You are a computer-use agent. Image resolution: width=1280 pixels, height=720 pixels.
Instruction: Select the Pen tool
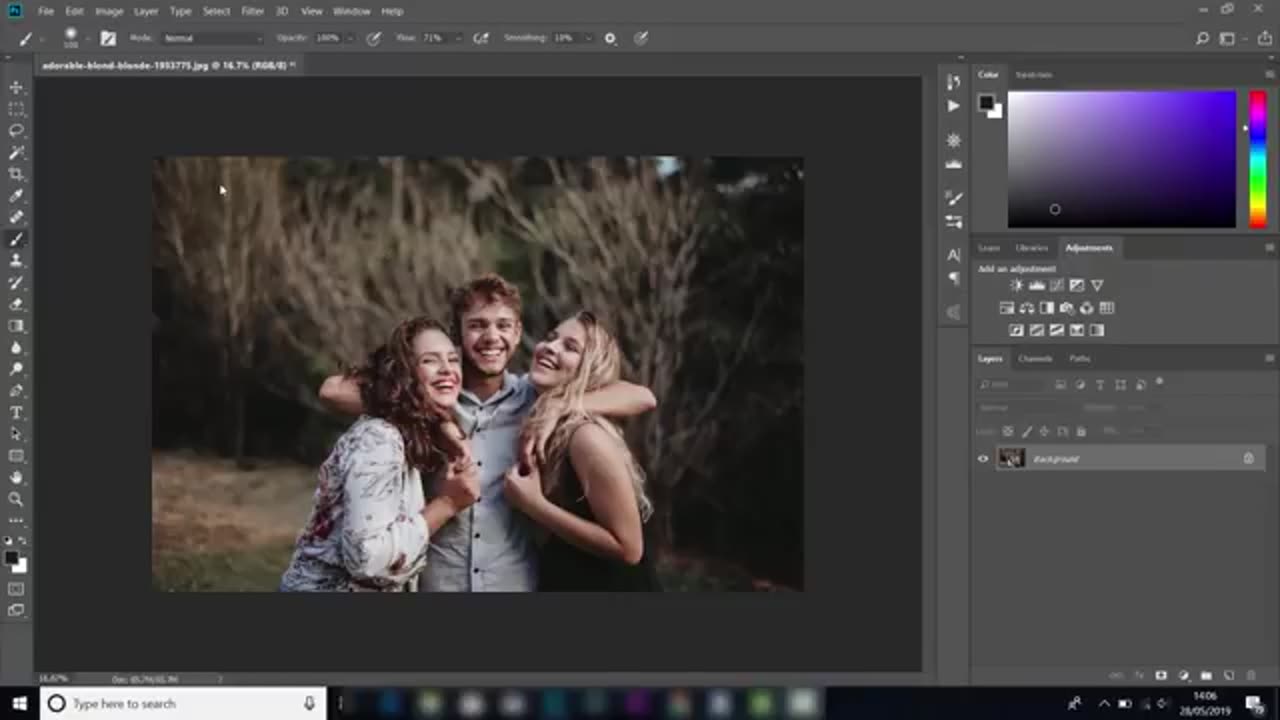(x=16, y=391)
